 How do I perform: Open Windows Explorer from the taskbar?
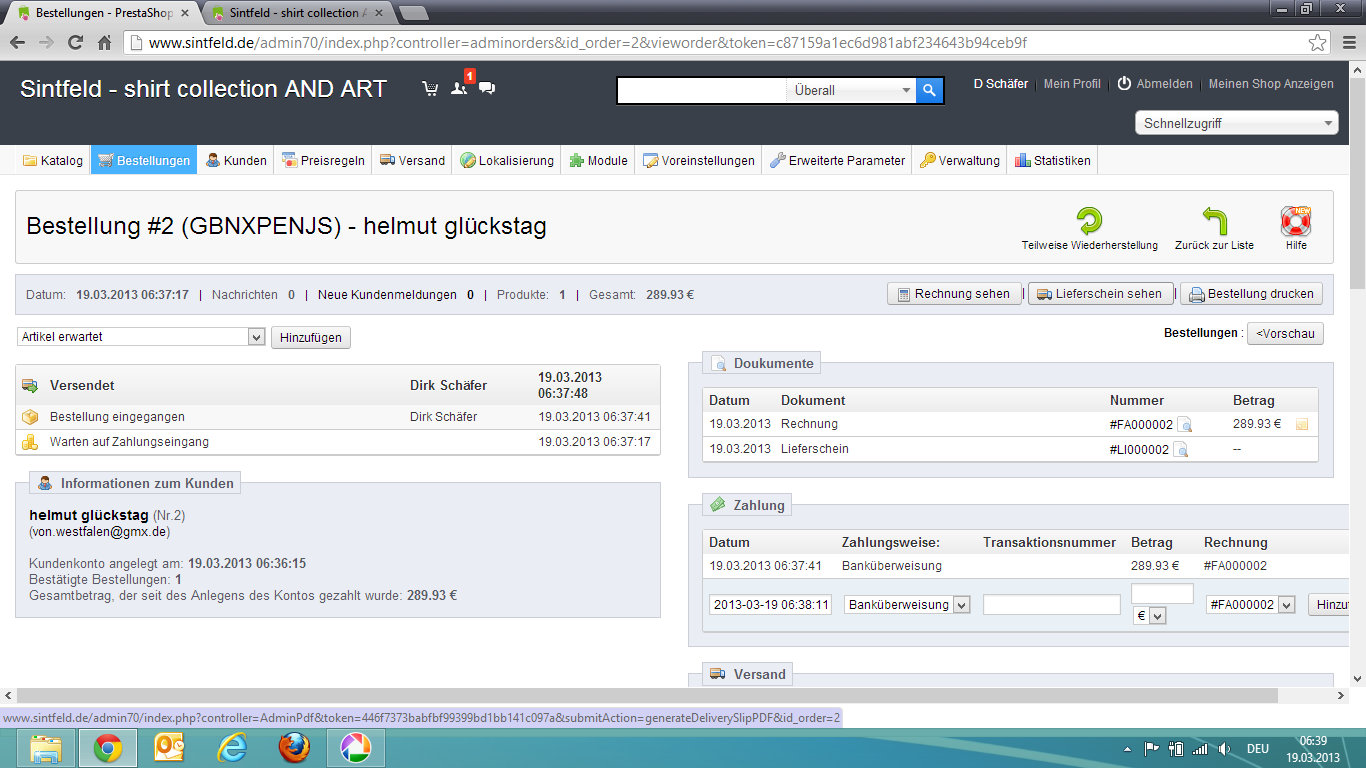pyautogui.click(x=45, y=748)
